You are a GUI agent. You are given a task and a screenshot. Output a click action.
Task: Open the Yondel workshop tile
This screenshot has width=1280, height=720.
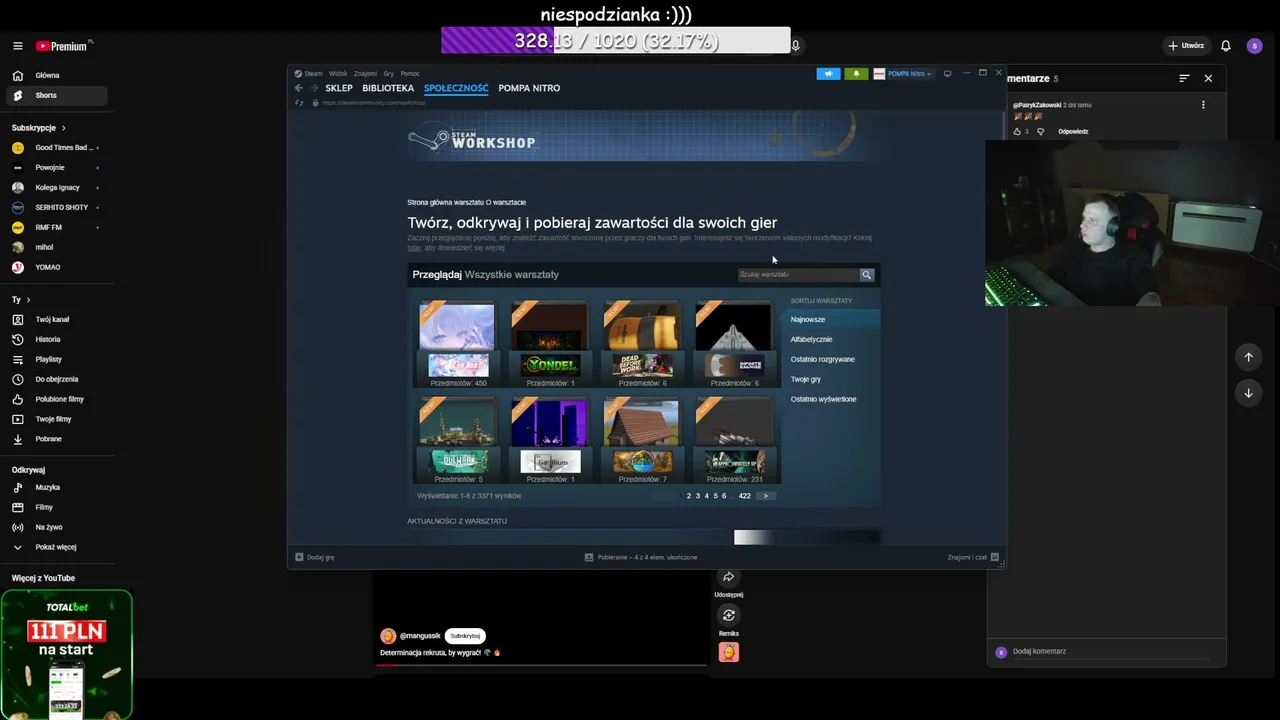point(550,344)
